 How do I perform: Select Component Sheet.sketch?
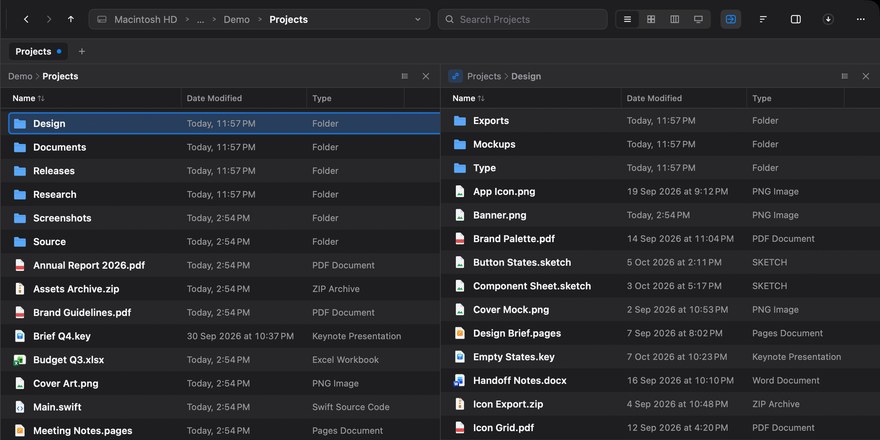[x=661, y=286]
